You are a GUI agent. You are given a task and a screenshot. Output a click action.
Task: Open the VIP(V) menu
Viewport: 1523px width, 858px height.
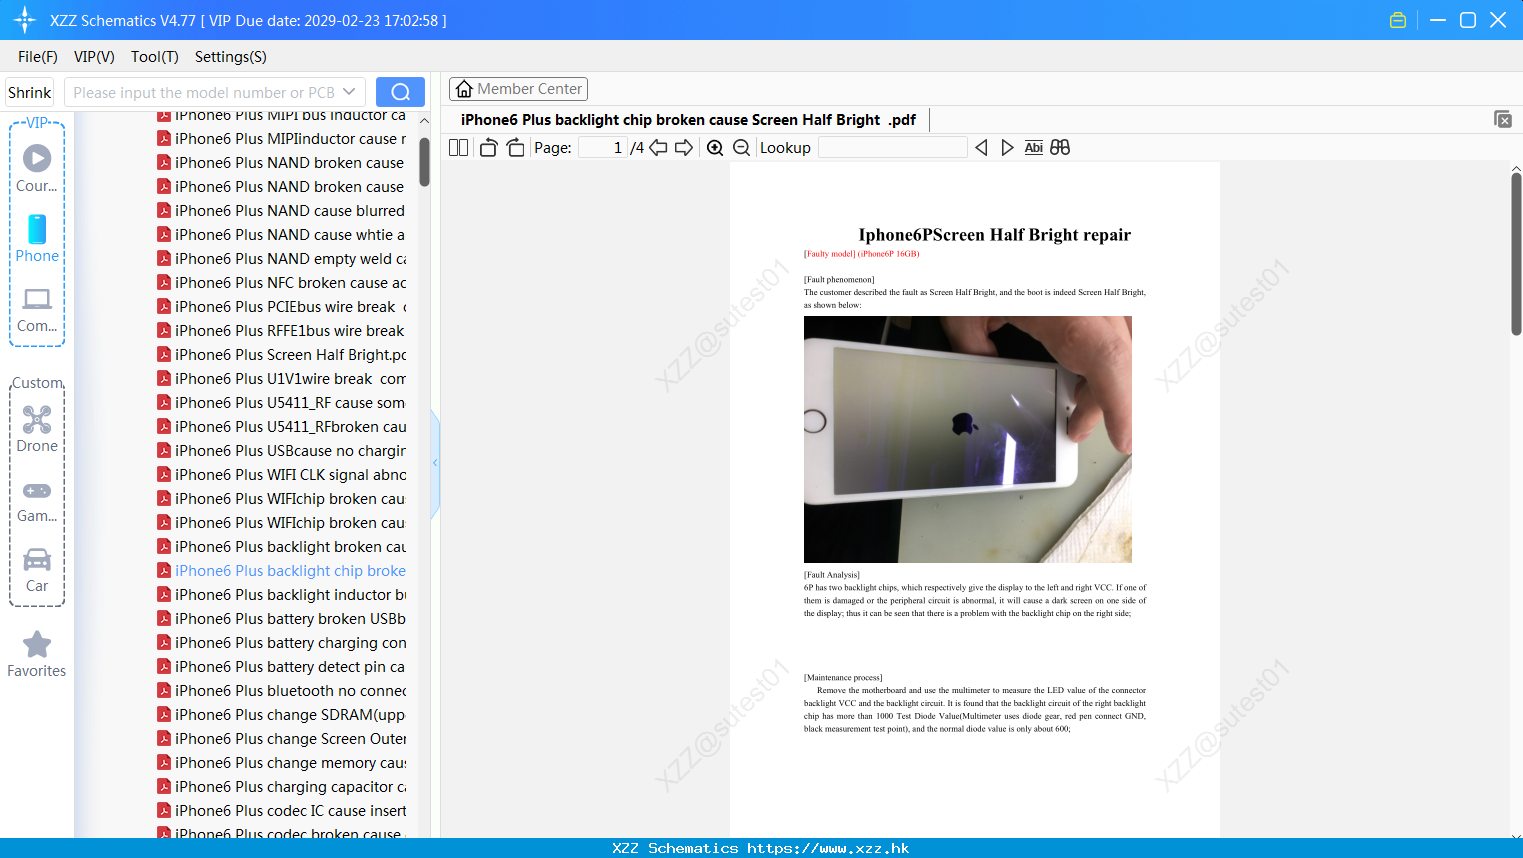click(x=94, y=57)
